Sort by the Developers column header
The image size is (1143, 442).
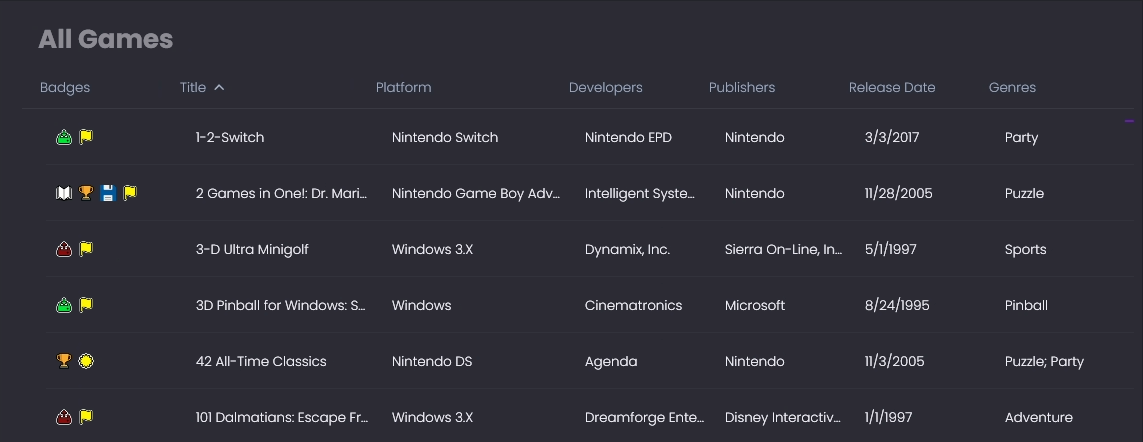click(605, 88)
